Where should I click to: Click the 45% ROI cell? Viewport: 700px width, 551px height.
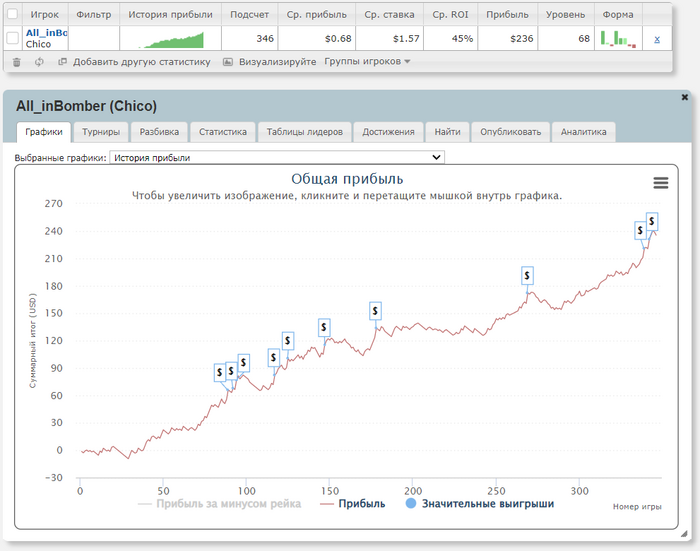click(x=450, y=38)
